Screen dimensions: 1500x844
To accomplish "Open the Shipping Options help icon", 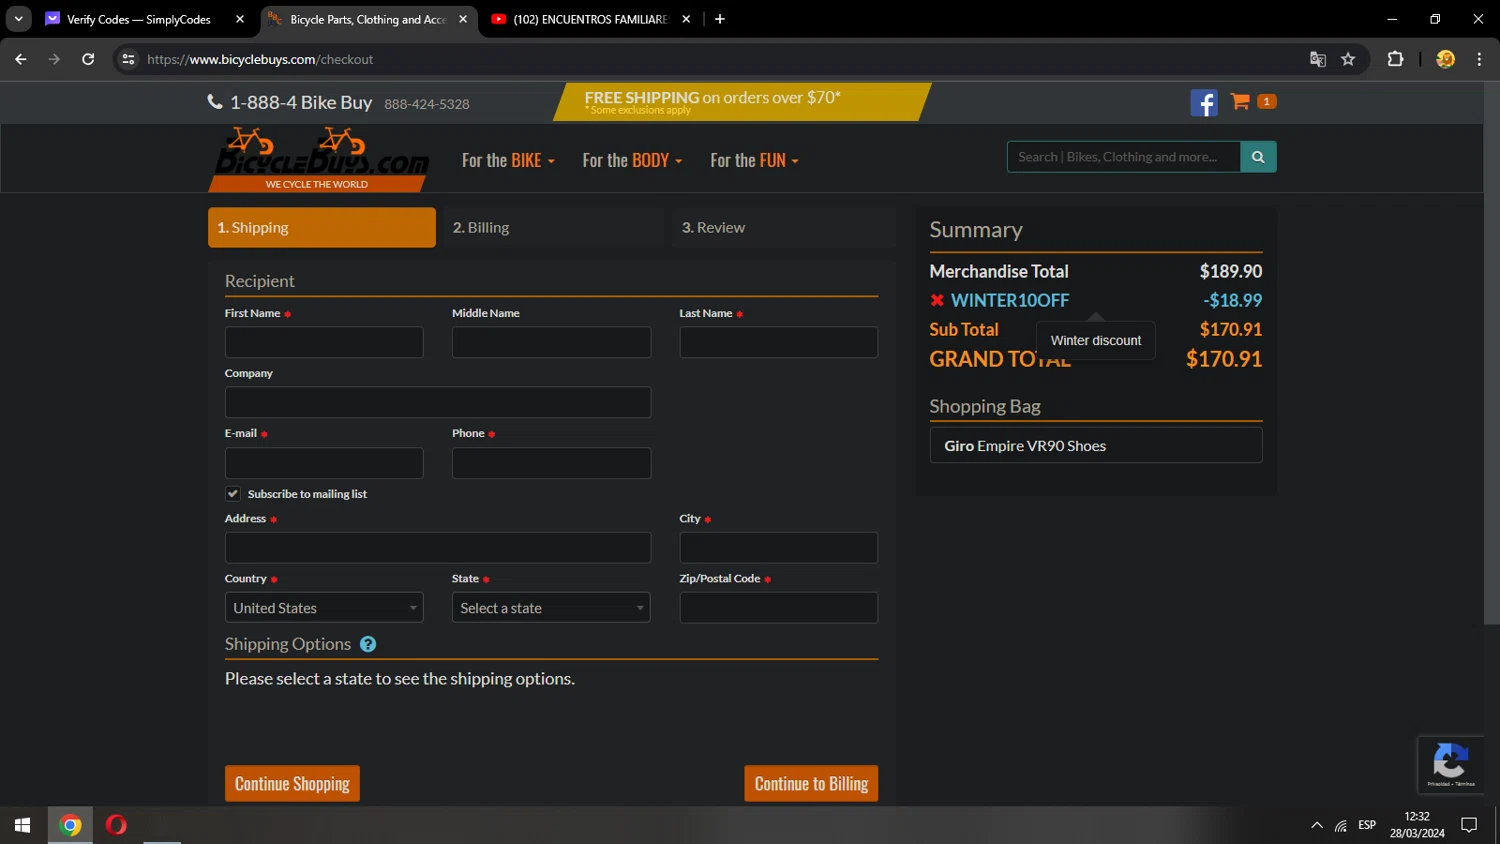I will [368, 644].
